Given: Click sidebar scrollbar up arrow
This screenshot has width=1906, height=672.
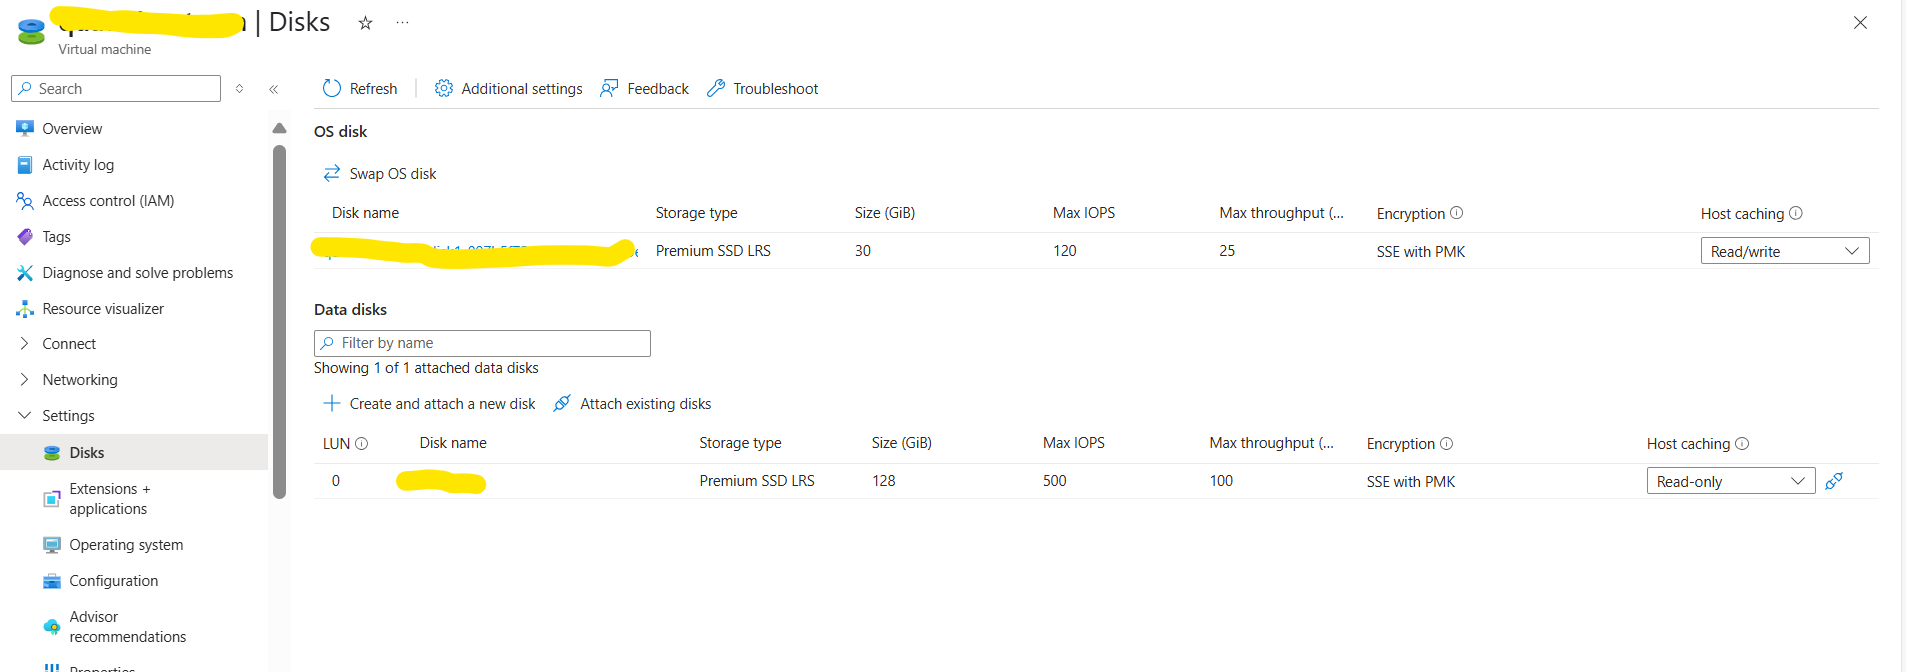Looking at the screenshot, I should point(280,128).
